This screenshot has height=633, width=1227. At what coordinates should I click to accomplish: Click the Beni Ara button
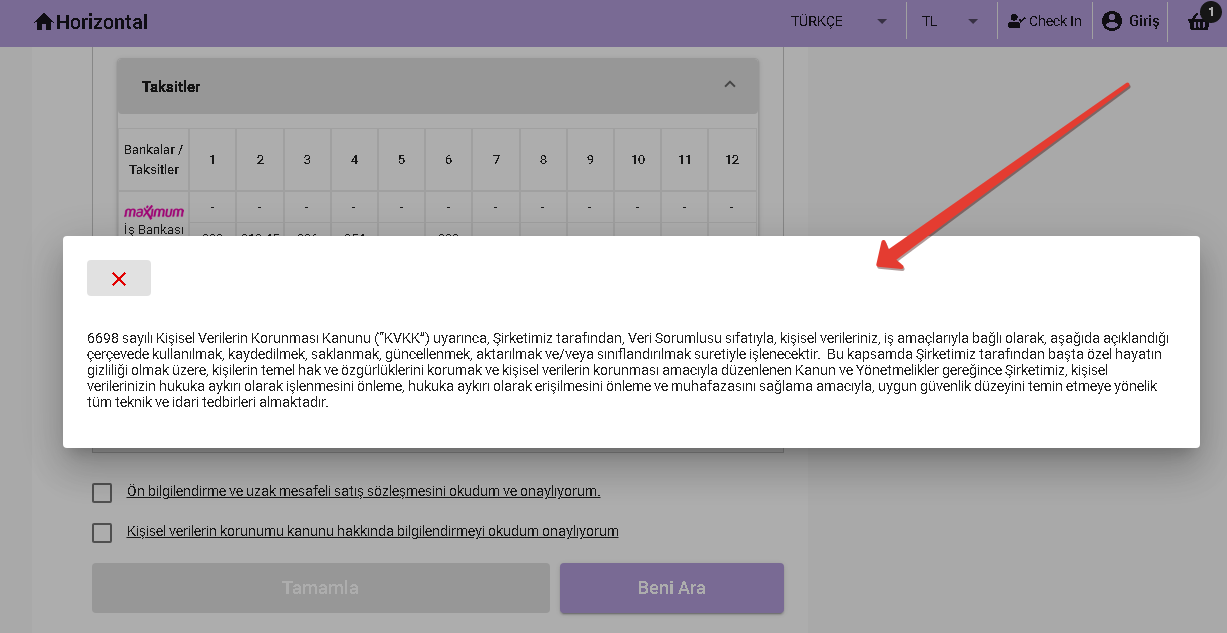pos(671,588)
